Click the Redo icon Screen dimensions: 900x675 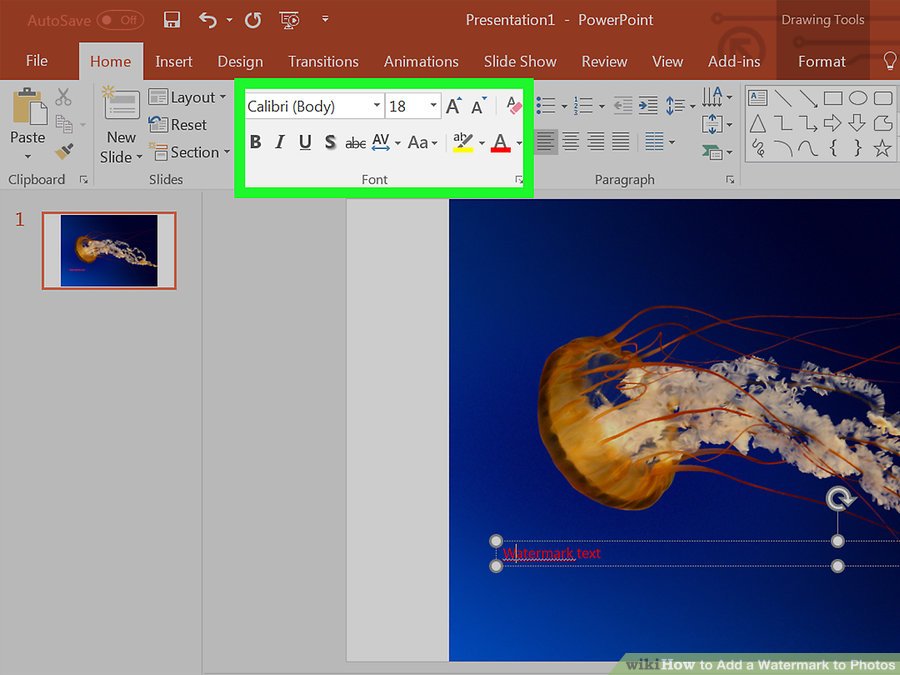click(253, 20)
